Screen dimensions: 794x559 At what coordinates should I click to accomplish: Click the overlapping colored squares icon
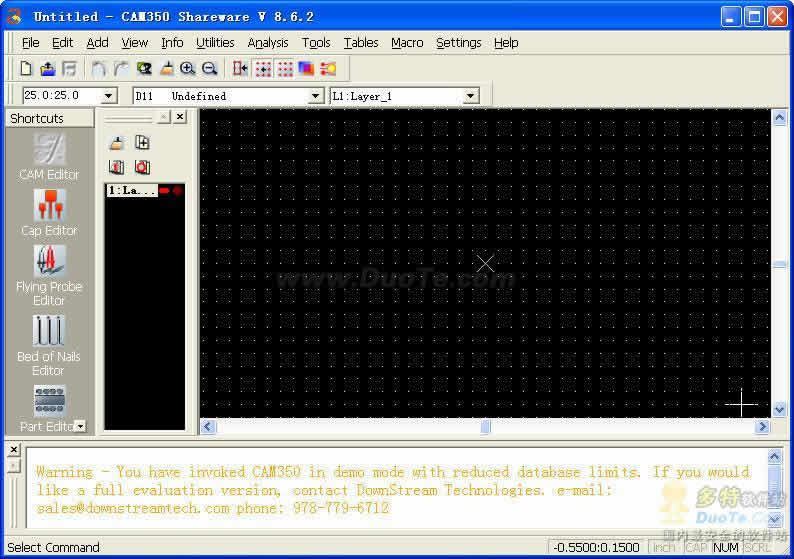(x=306, y=68)
